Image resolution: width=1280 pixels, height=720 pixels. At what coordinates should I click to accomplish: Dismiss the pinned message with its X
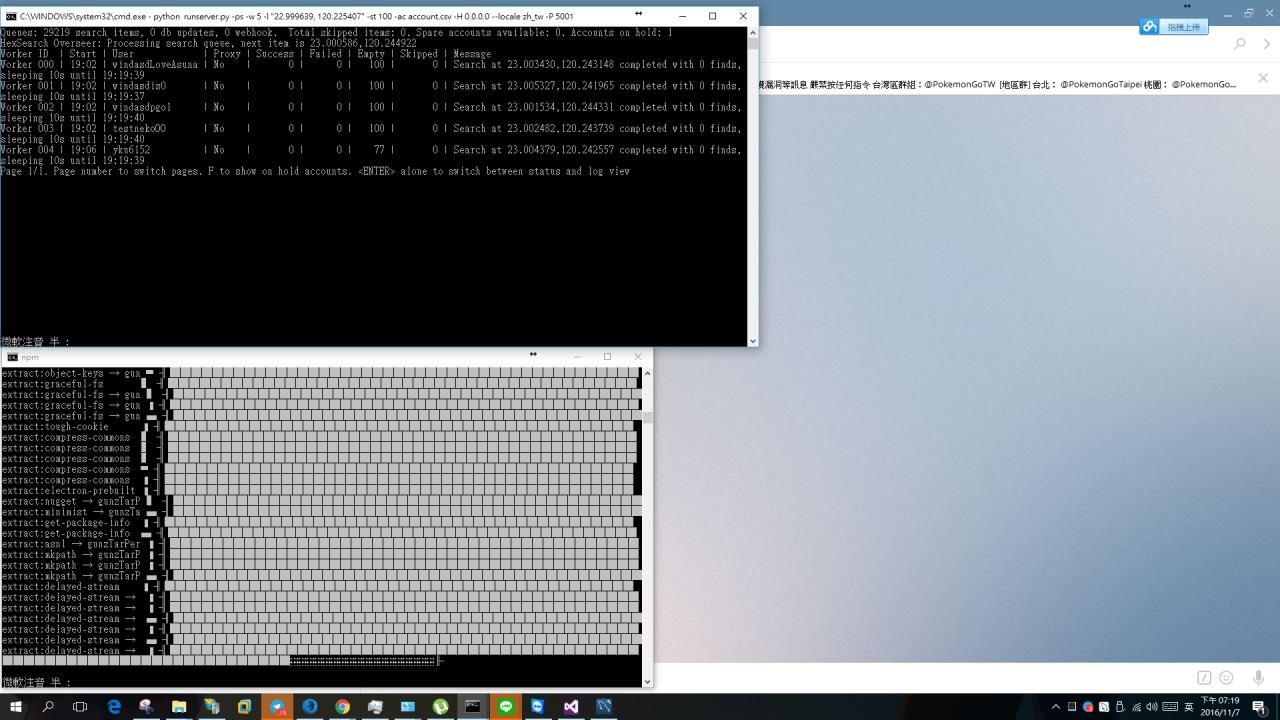pyautogui.click(x=1263, y=78)
